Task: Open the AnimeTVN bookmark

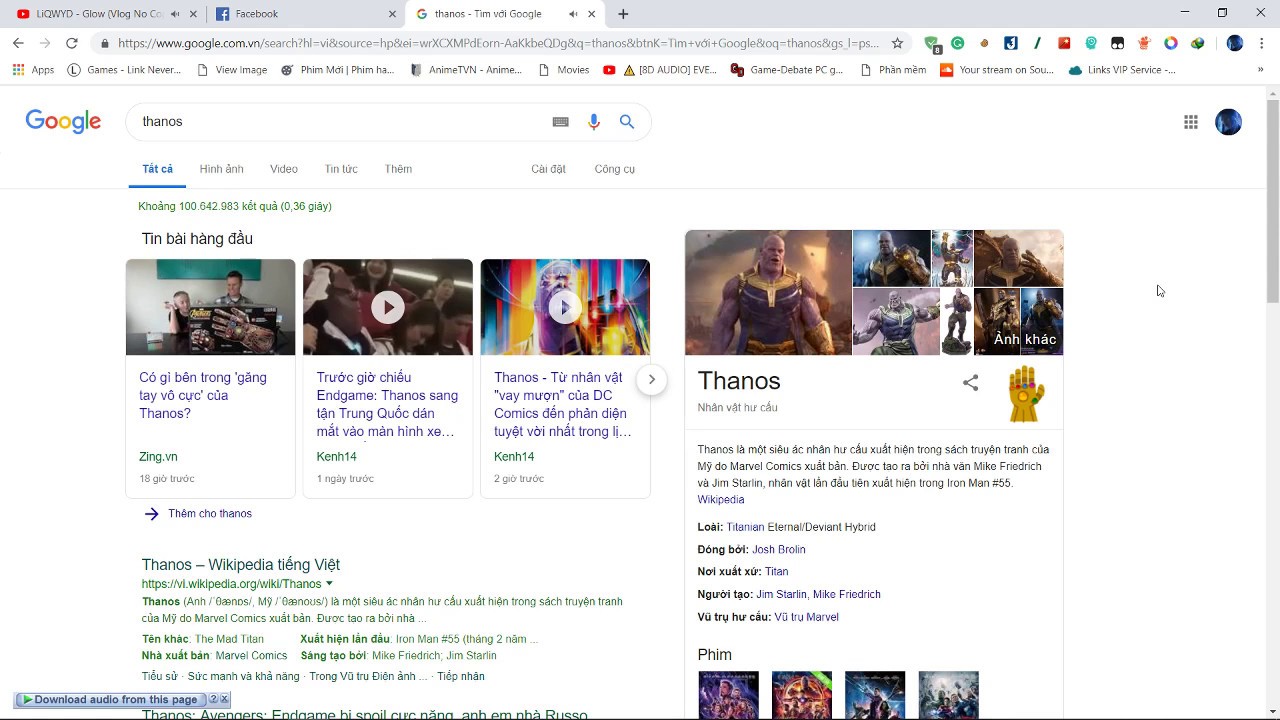Action: tap(466, 70)
